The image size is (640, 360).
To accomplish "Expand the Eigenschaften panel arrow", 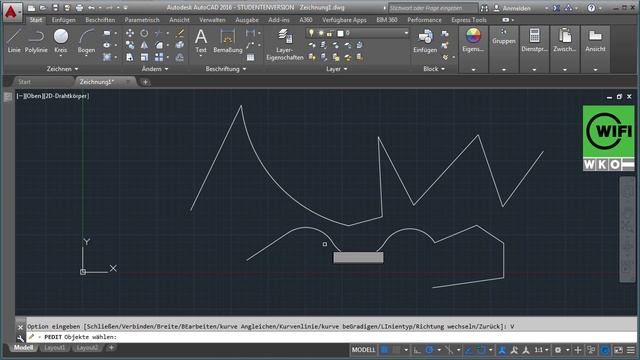I will [473, 70].
